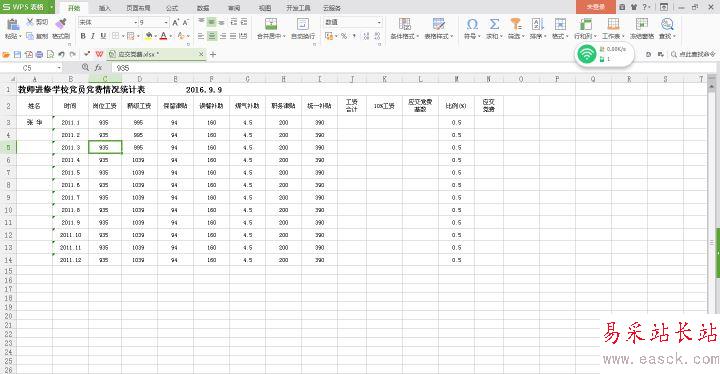The image size is (720, 374).
Task: Click the Print icon in quick toolbar
Action: click(39, 54)
